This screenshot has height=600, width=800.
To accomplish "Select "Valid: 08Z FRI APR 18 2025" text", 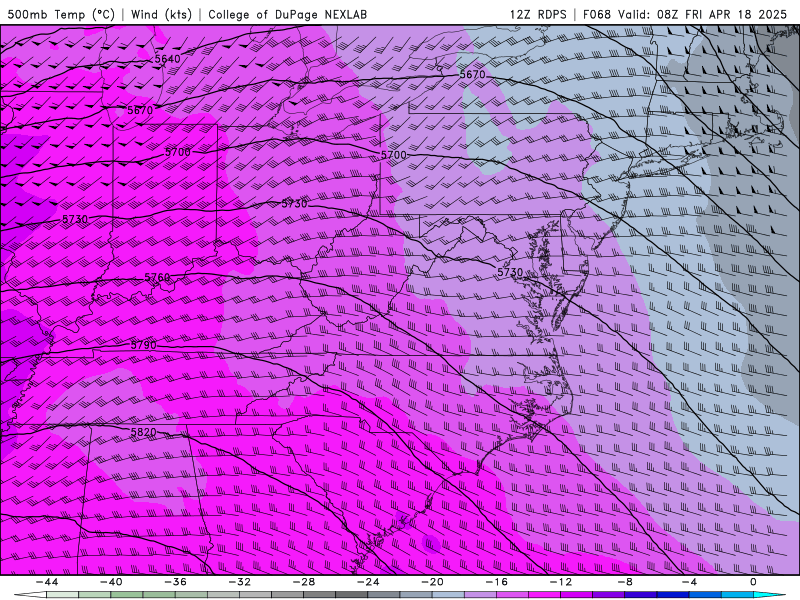I will (x=703, y=15).
